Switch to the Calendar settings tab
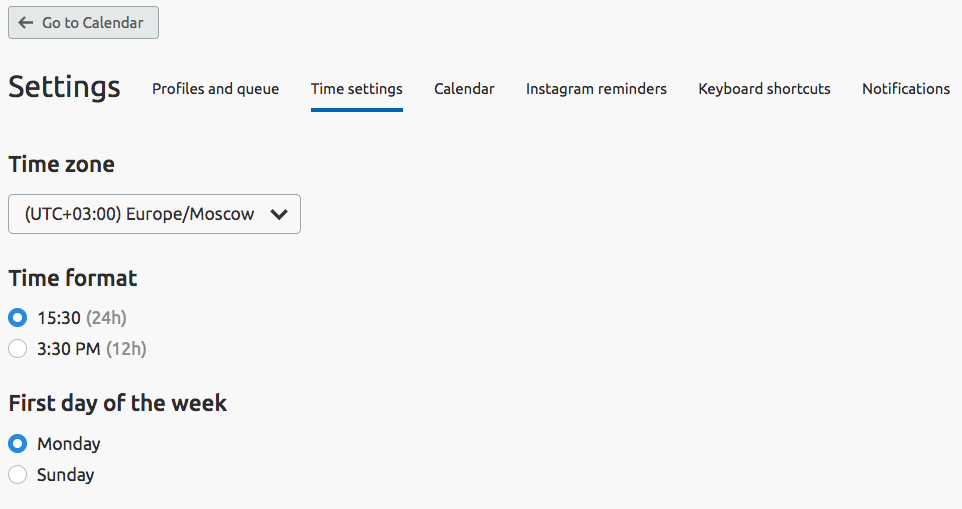 tap(464, 89)
